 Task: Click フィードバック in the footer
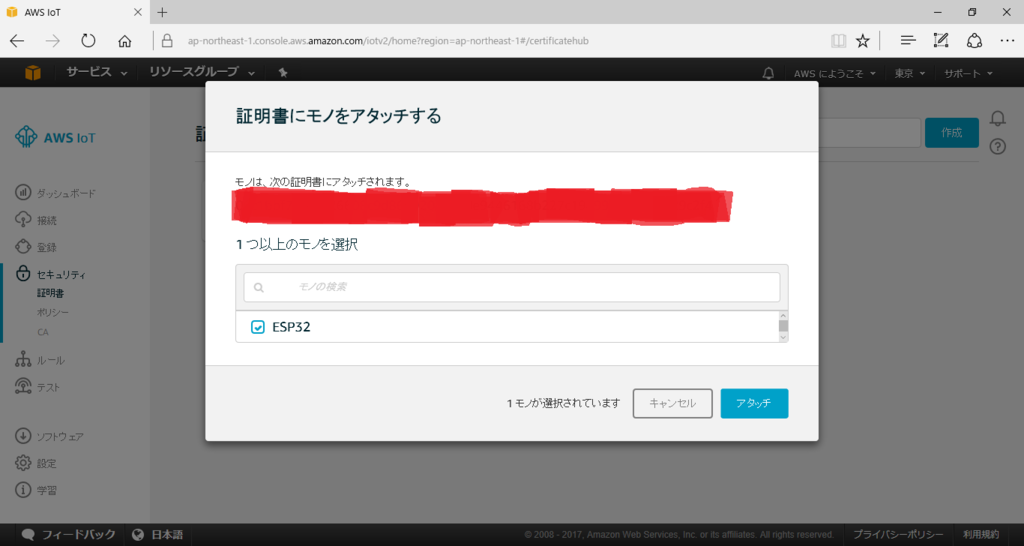coord(69,534)
